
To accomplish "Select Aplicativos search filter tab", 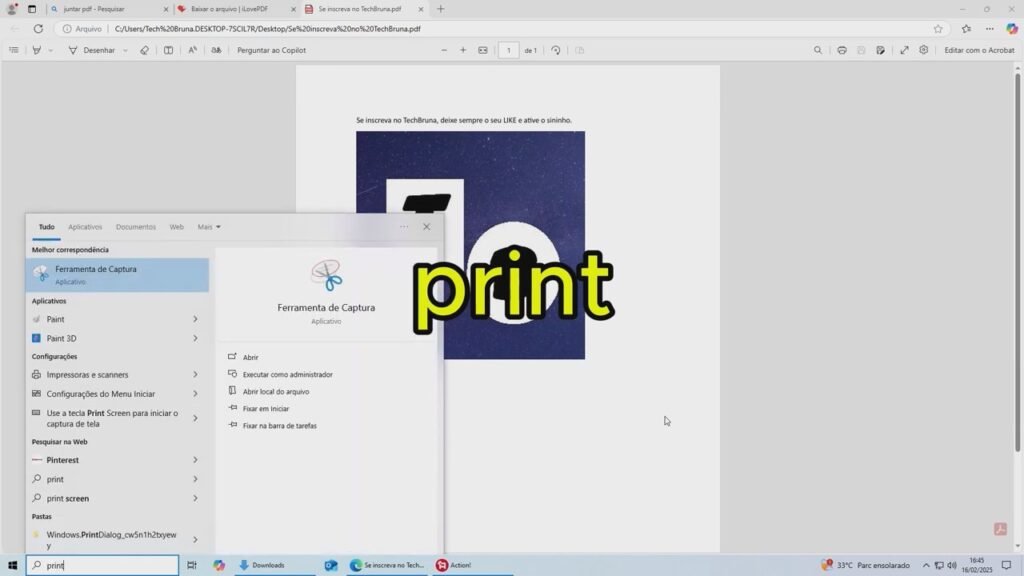I will tap(85, 227).
